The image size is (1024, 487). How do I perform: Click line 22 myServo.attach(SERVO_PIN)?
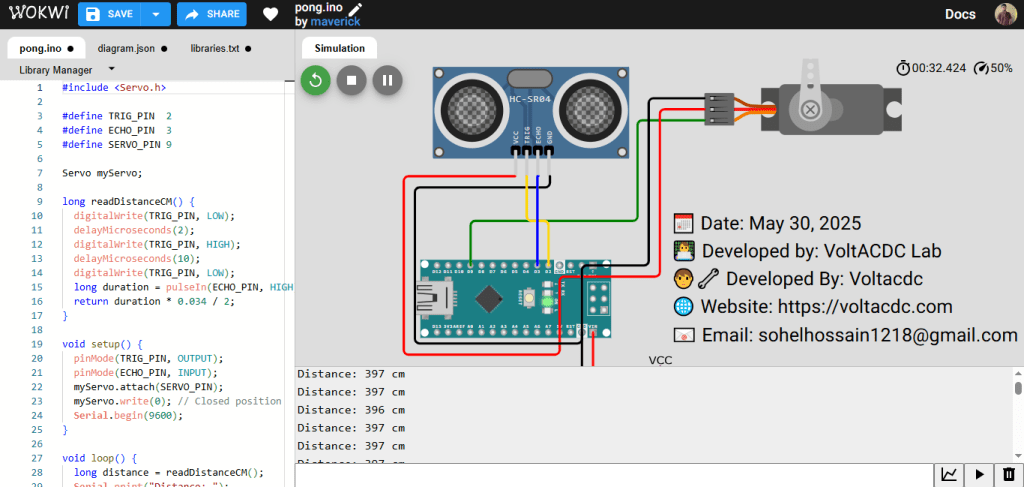click(148, 387)
